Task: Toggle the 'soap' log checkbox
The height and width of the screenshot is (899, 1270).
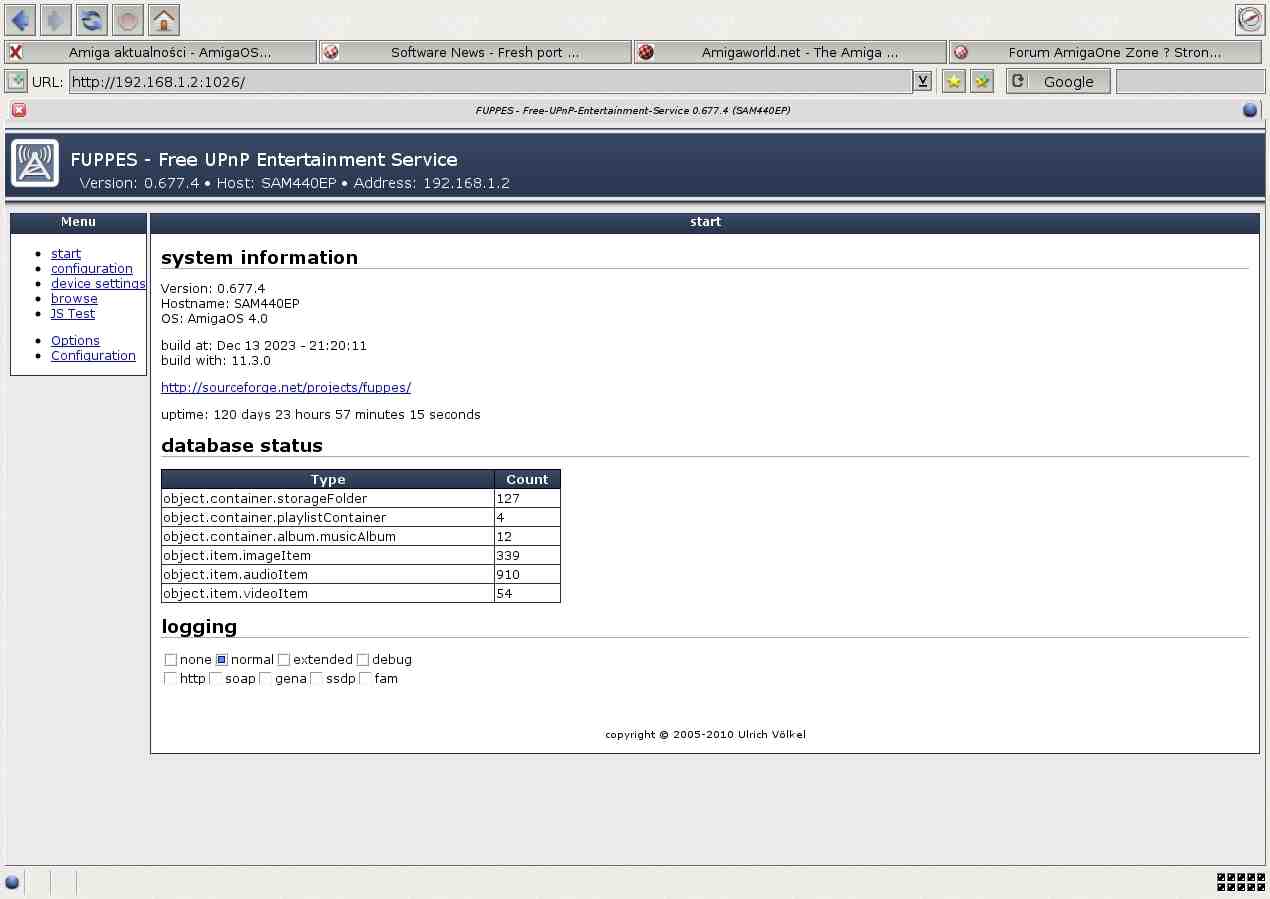Action: point(215,679)
